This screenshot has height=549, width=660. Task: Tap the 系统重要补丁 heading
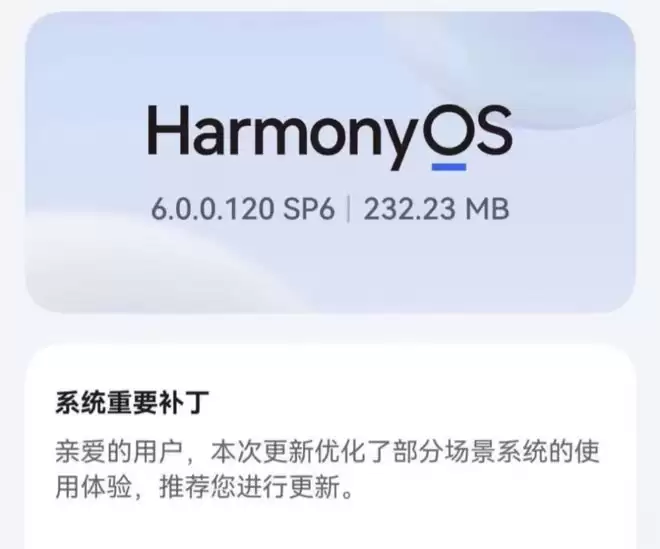(x=132, y=402)
